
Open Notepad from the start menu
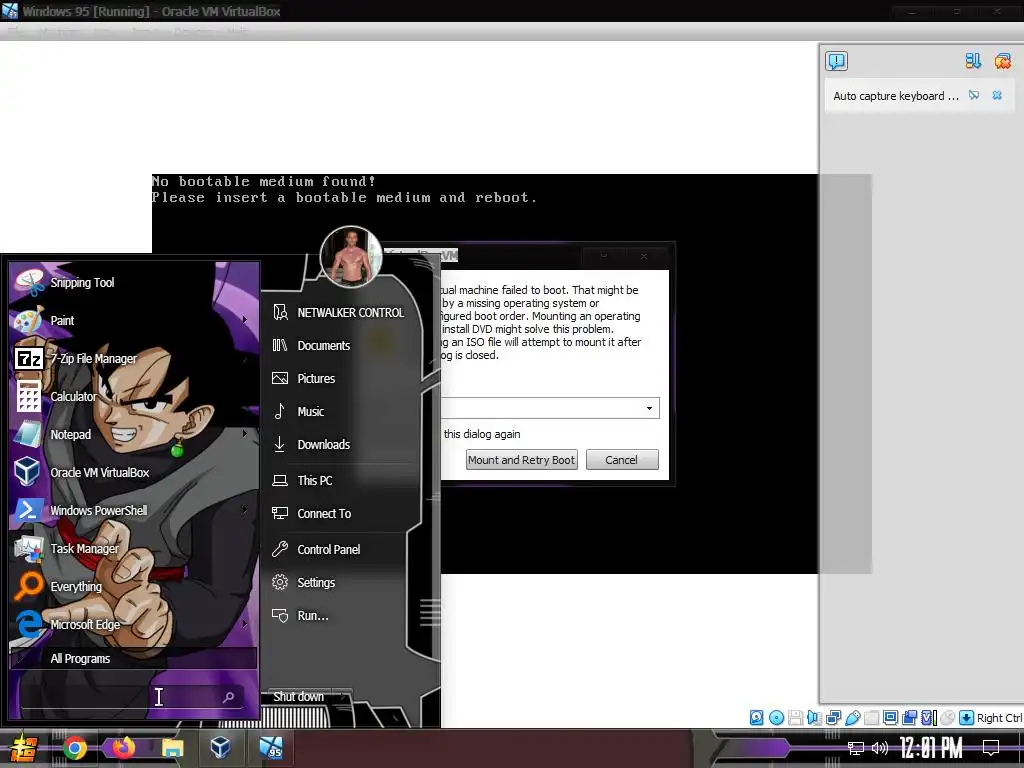(134, 434)
